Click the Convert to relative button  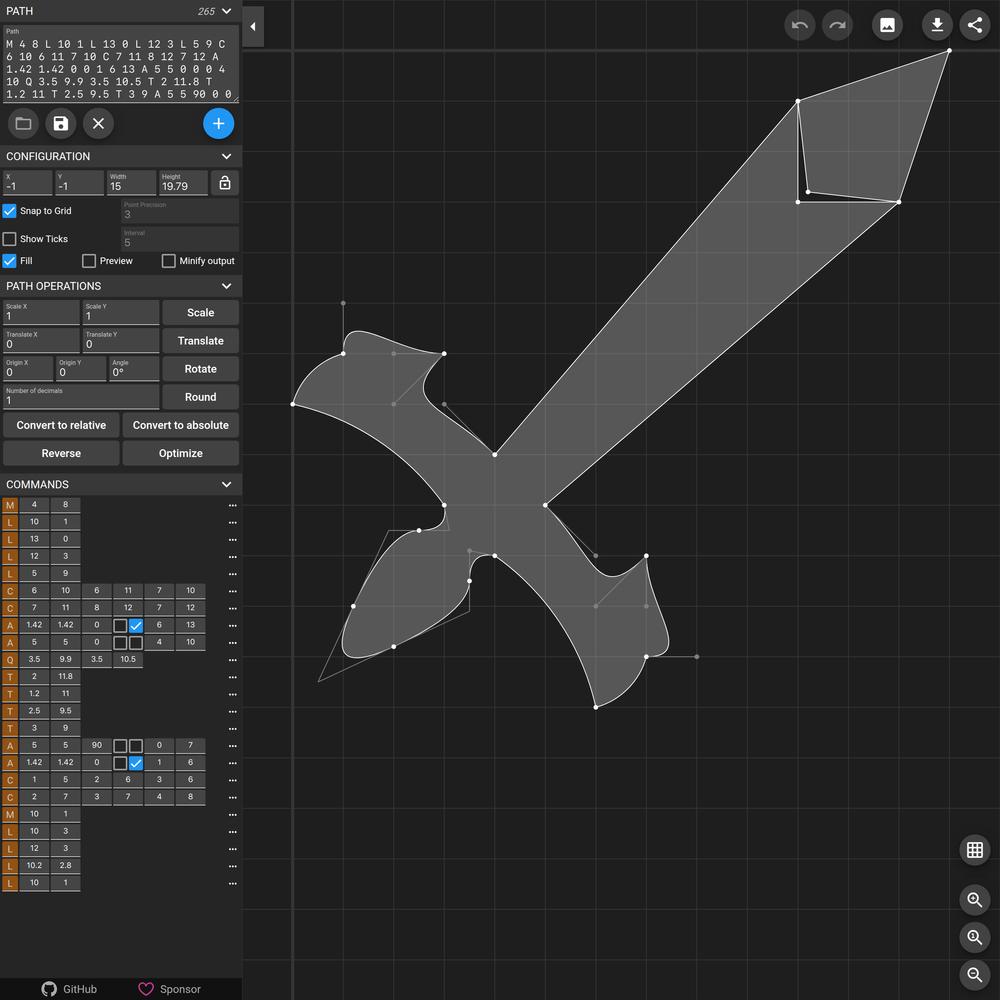[x=61, y=425]
